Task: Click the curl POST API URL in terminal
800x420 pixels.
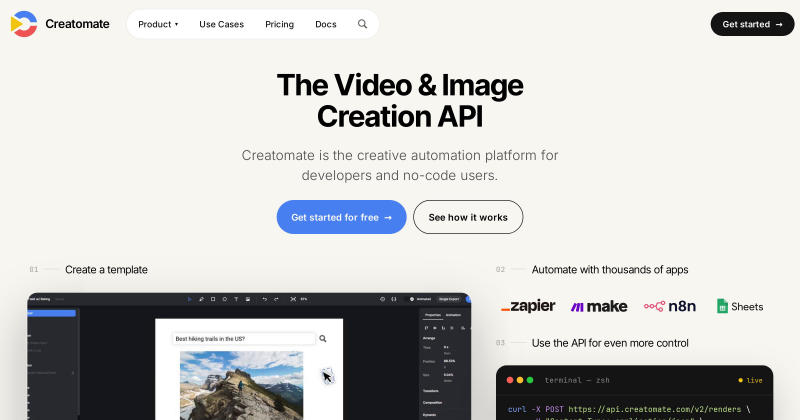Action: (x=655, y=409)
